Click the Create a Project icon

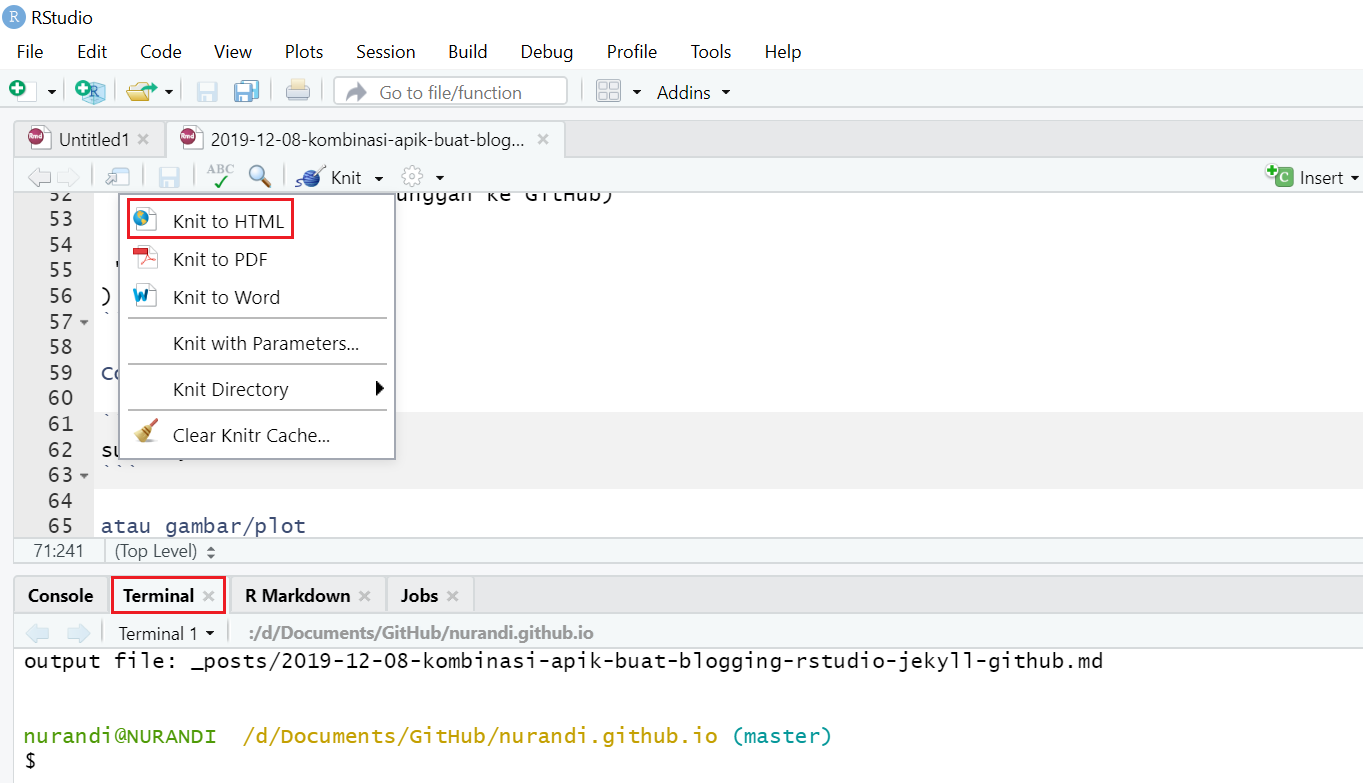point(90,91)
